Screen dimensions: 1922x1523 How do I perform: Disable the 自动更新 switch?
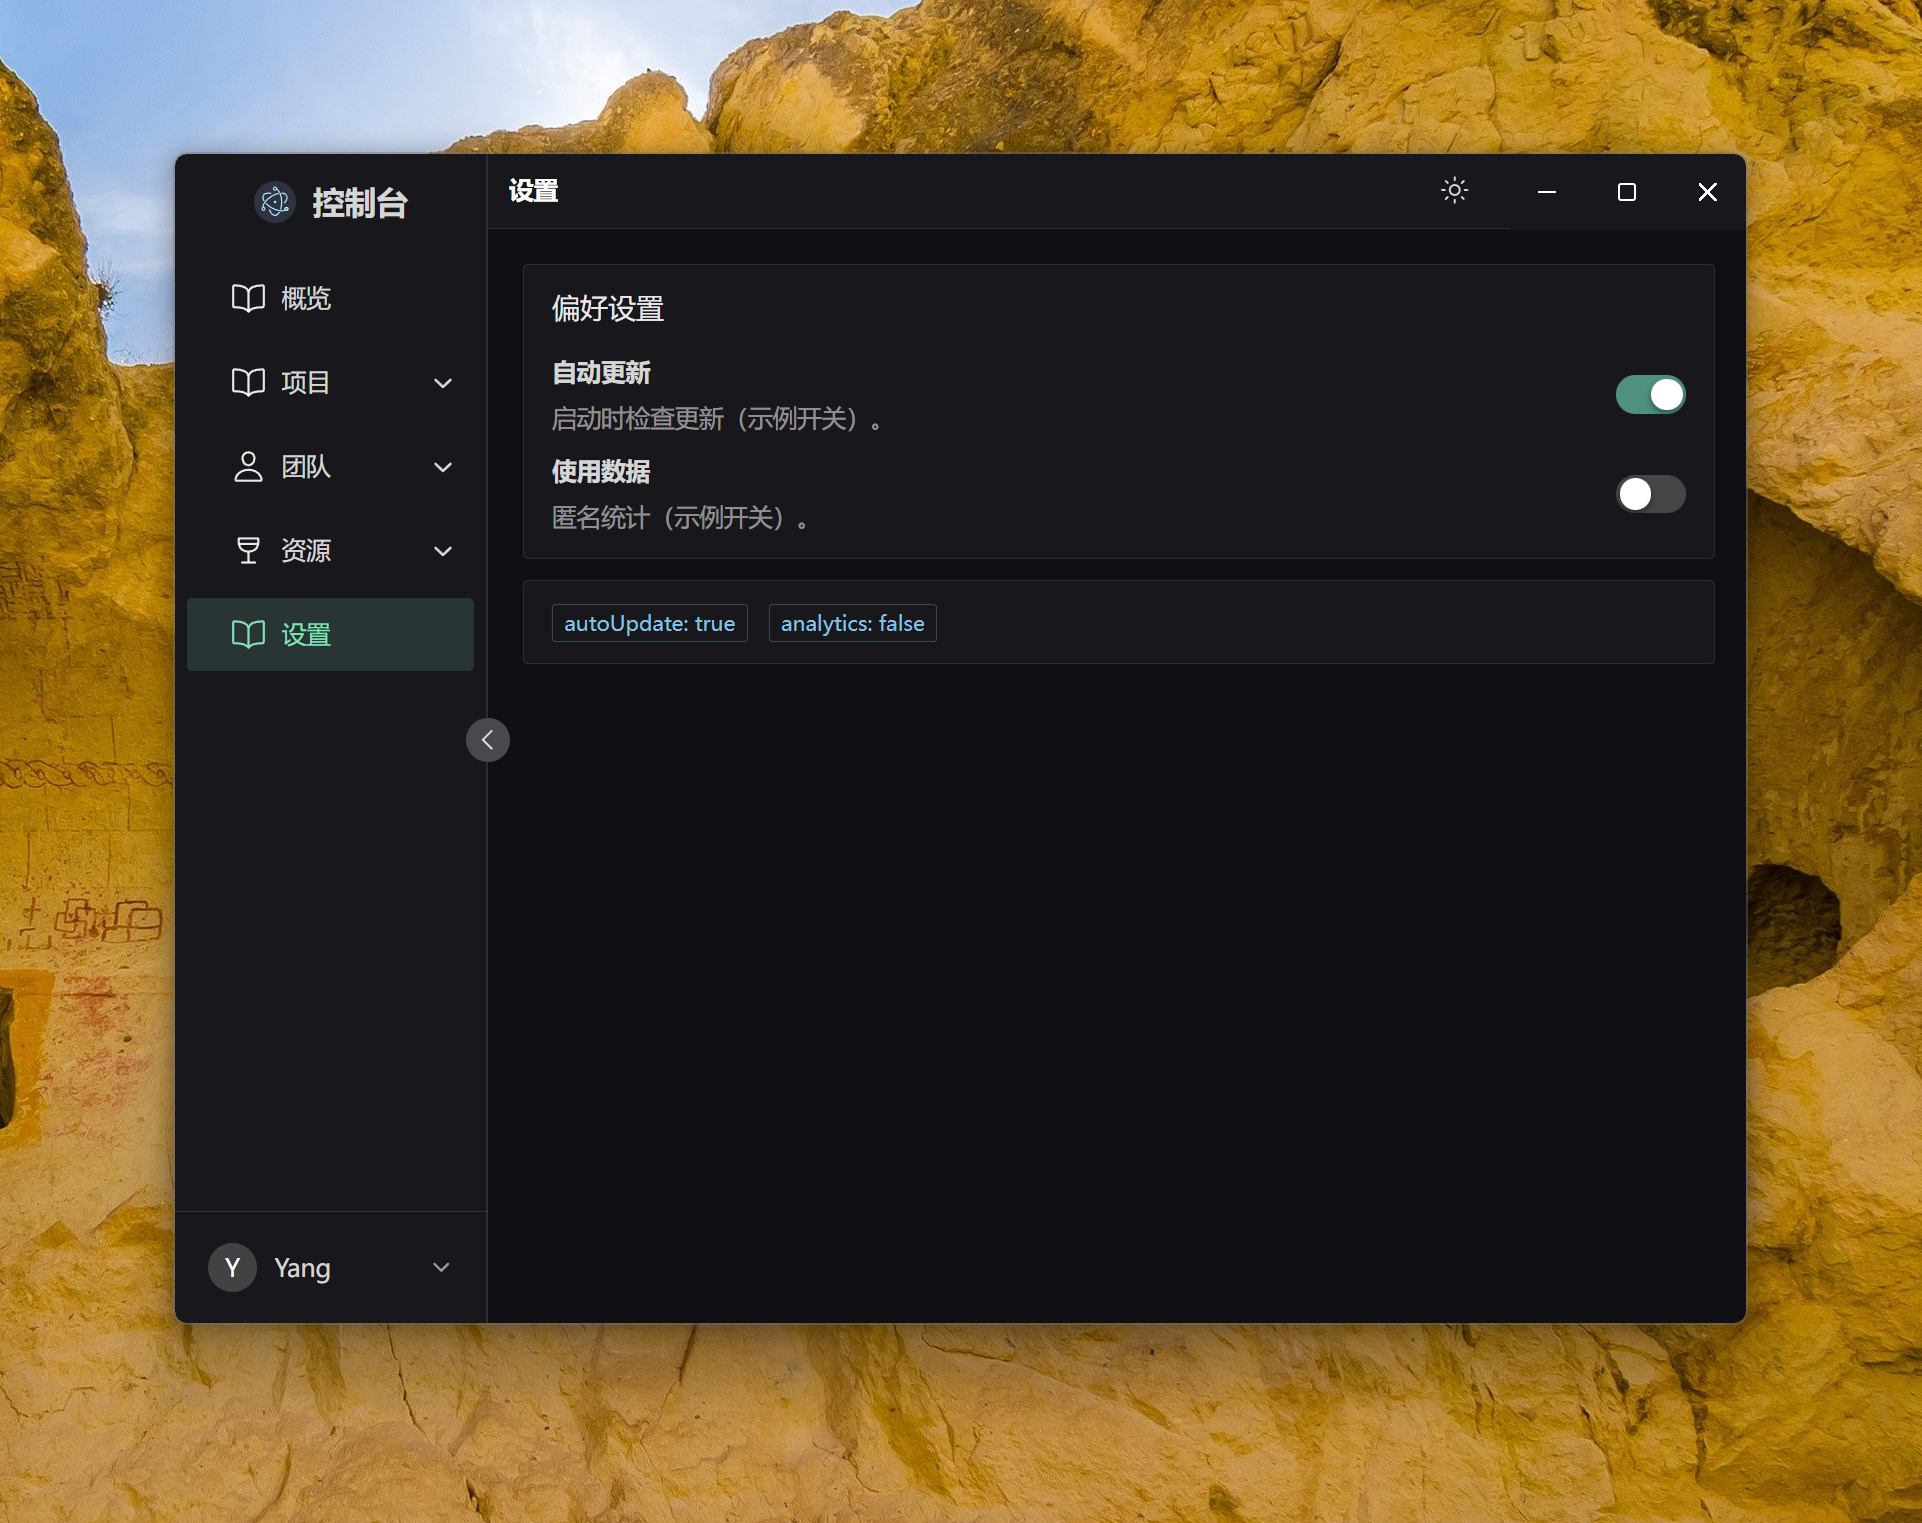(x=1650, y=394)
